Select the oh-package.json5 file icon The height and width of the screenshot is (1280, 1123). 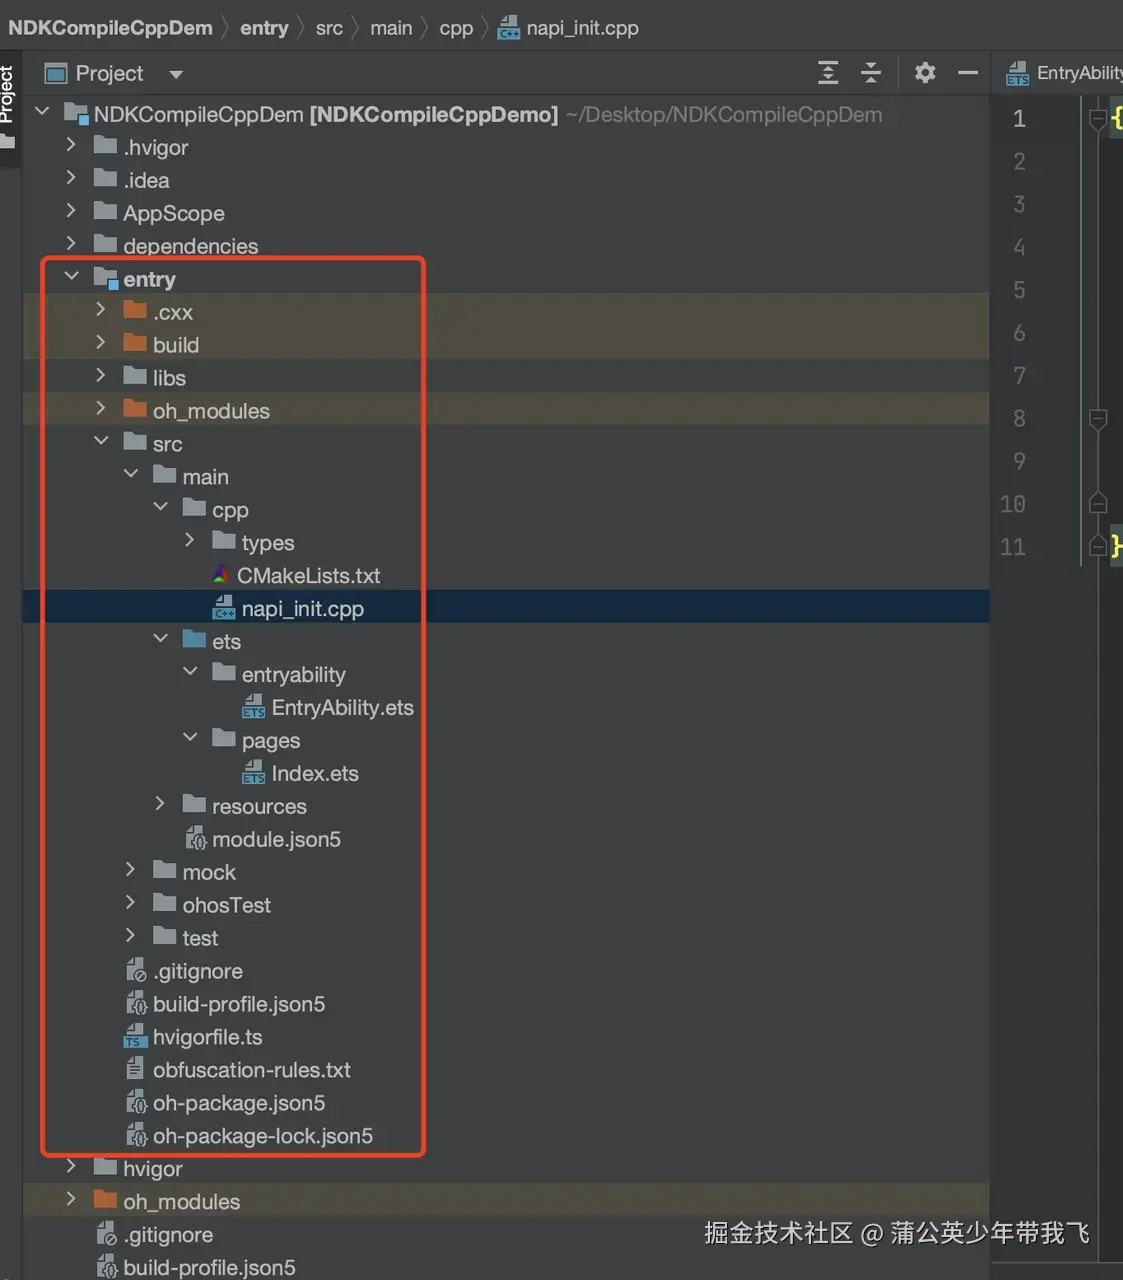coord(136,1103)
